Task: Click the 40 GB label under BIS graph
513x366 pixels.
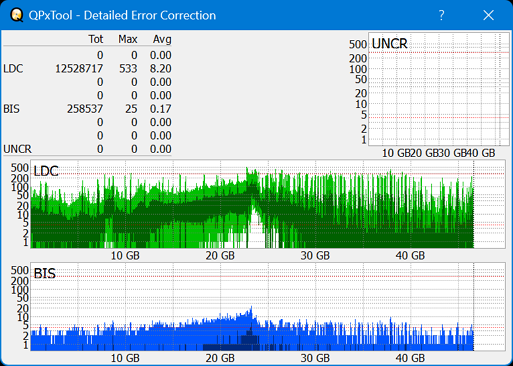Action: coord(410,358)
